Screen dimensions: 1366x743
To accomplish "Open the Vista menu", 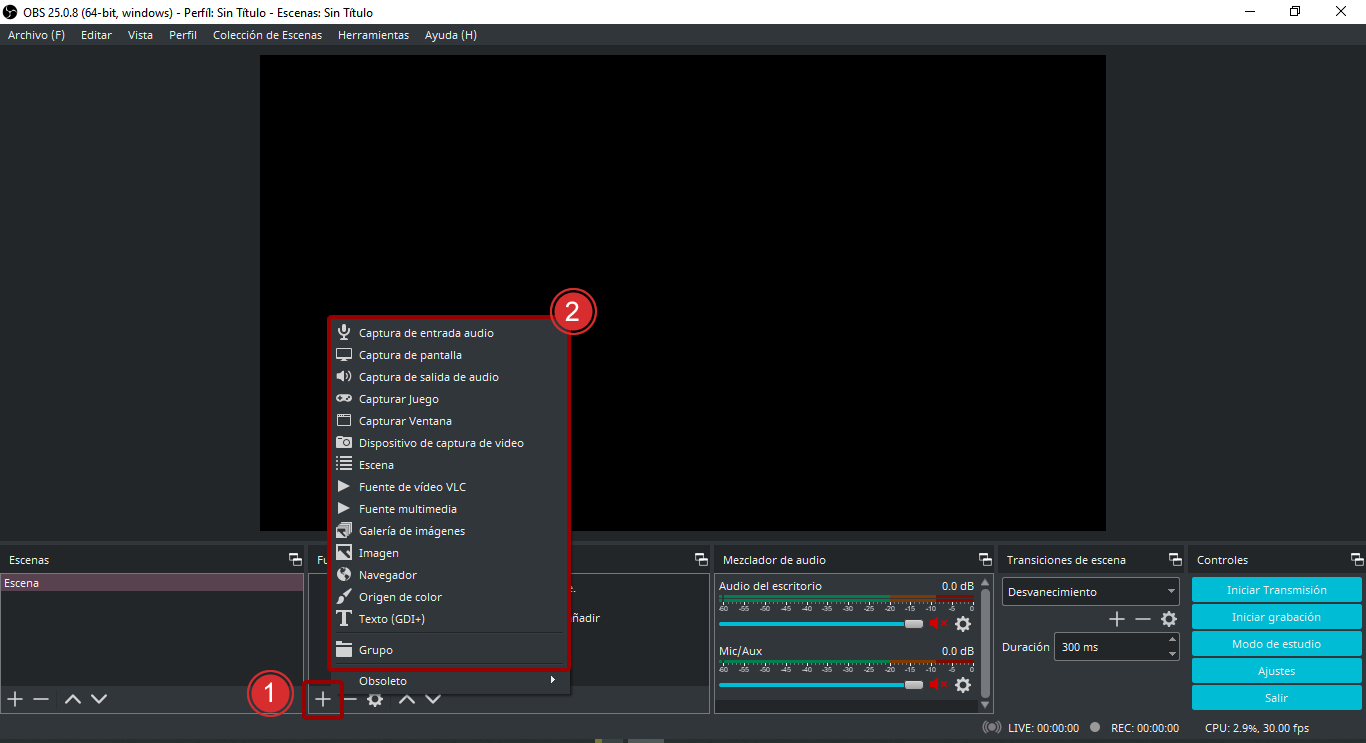I will tap(140, 35).
